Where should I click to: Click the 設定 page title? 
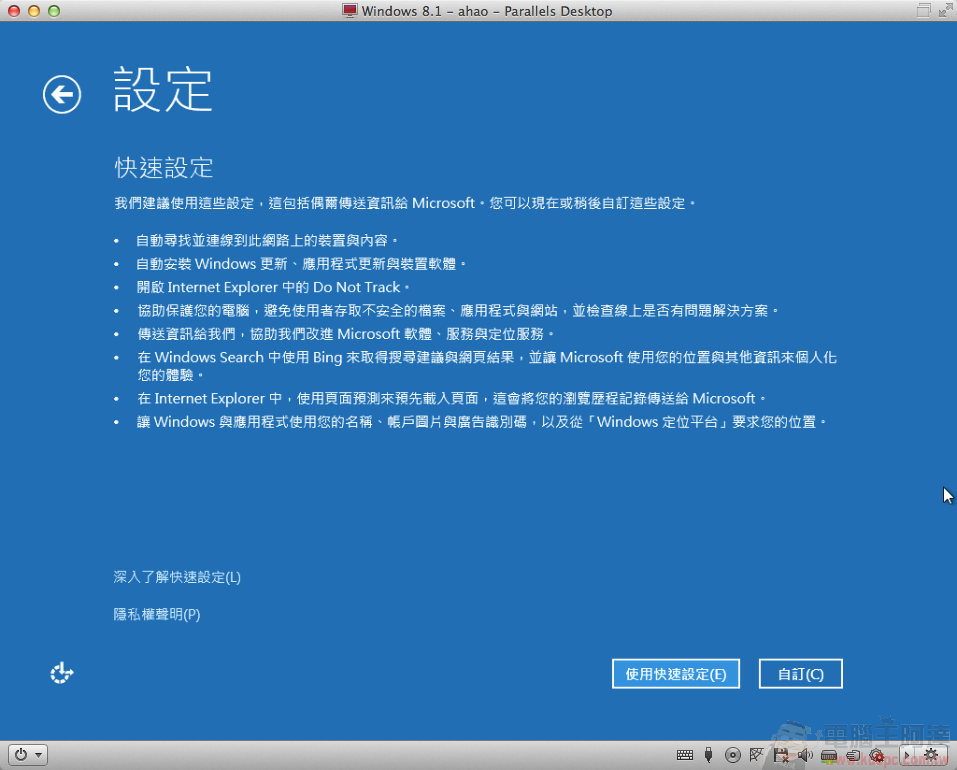(163, 90)
